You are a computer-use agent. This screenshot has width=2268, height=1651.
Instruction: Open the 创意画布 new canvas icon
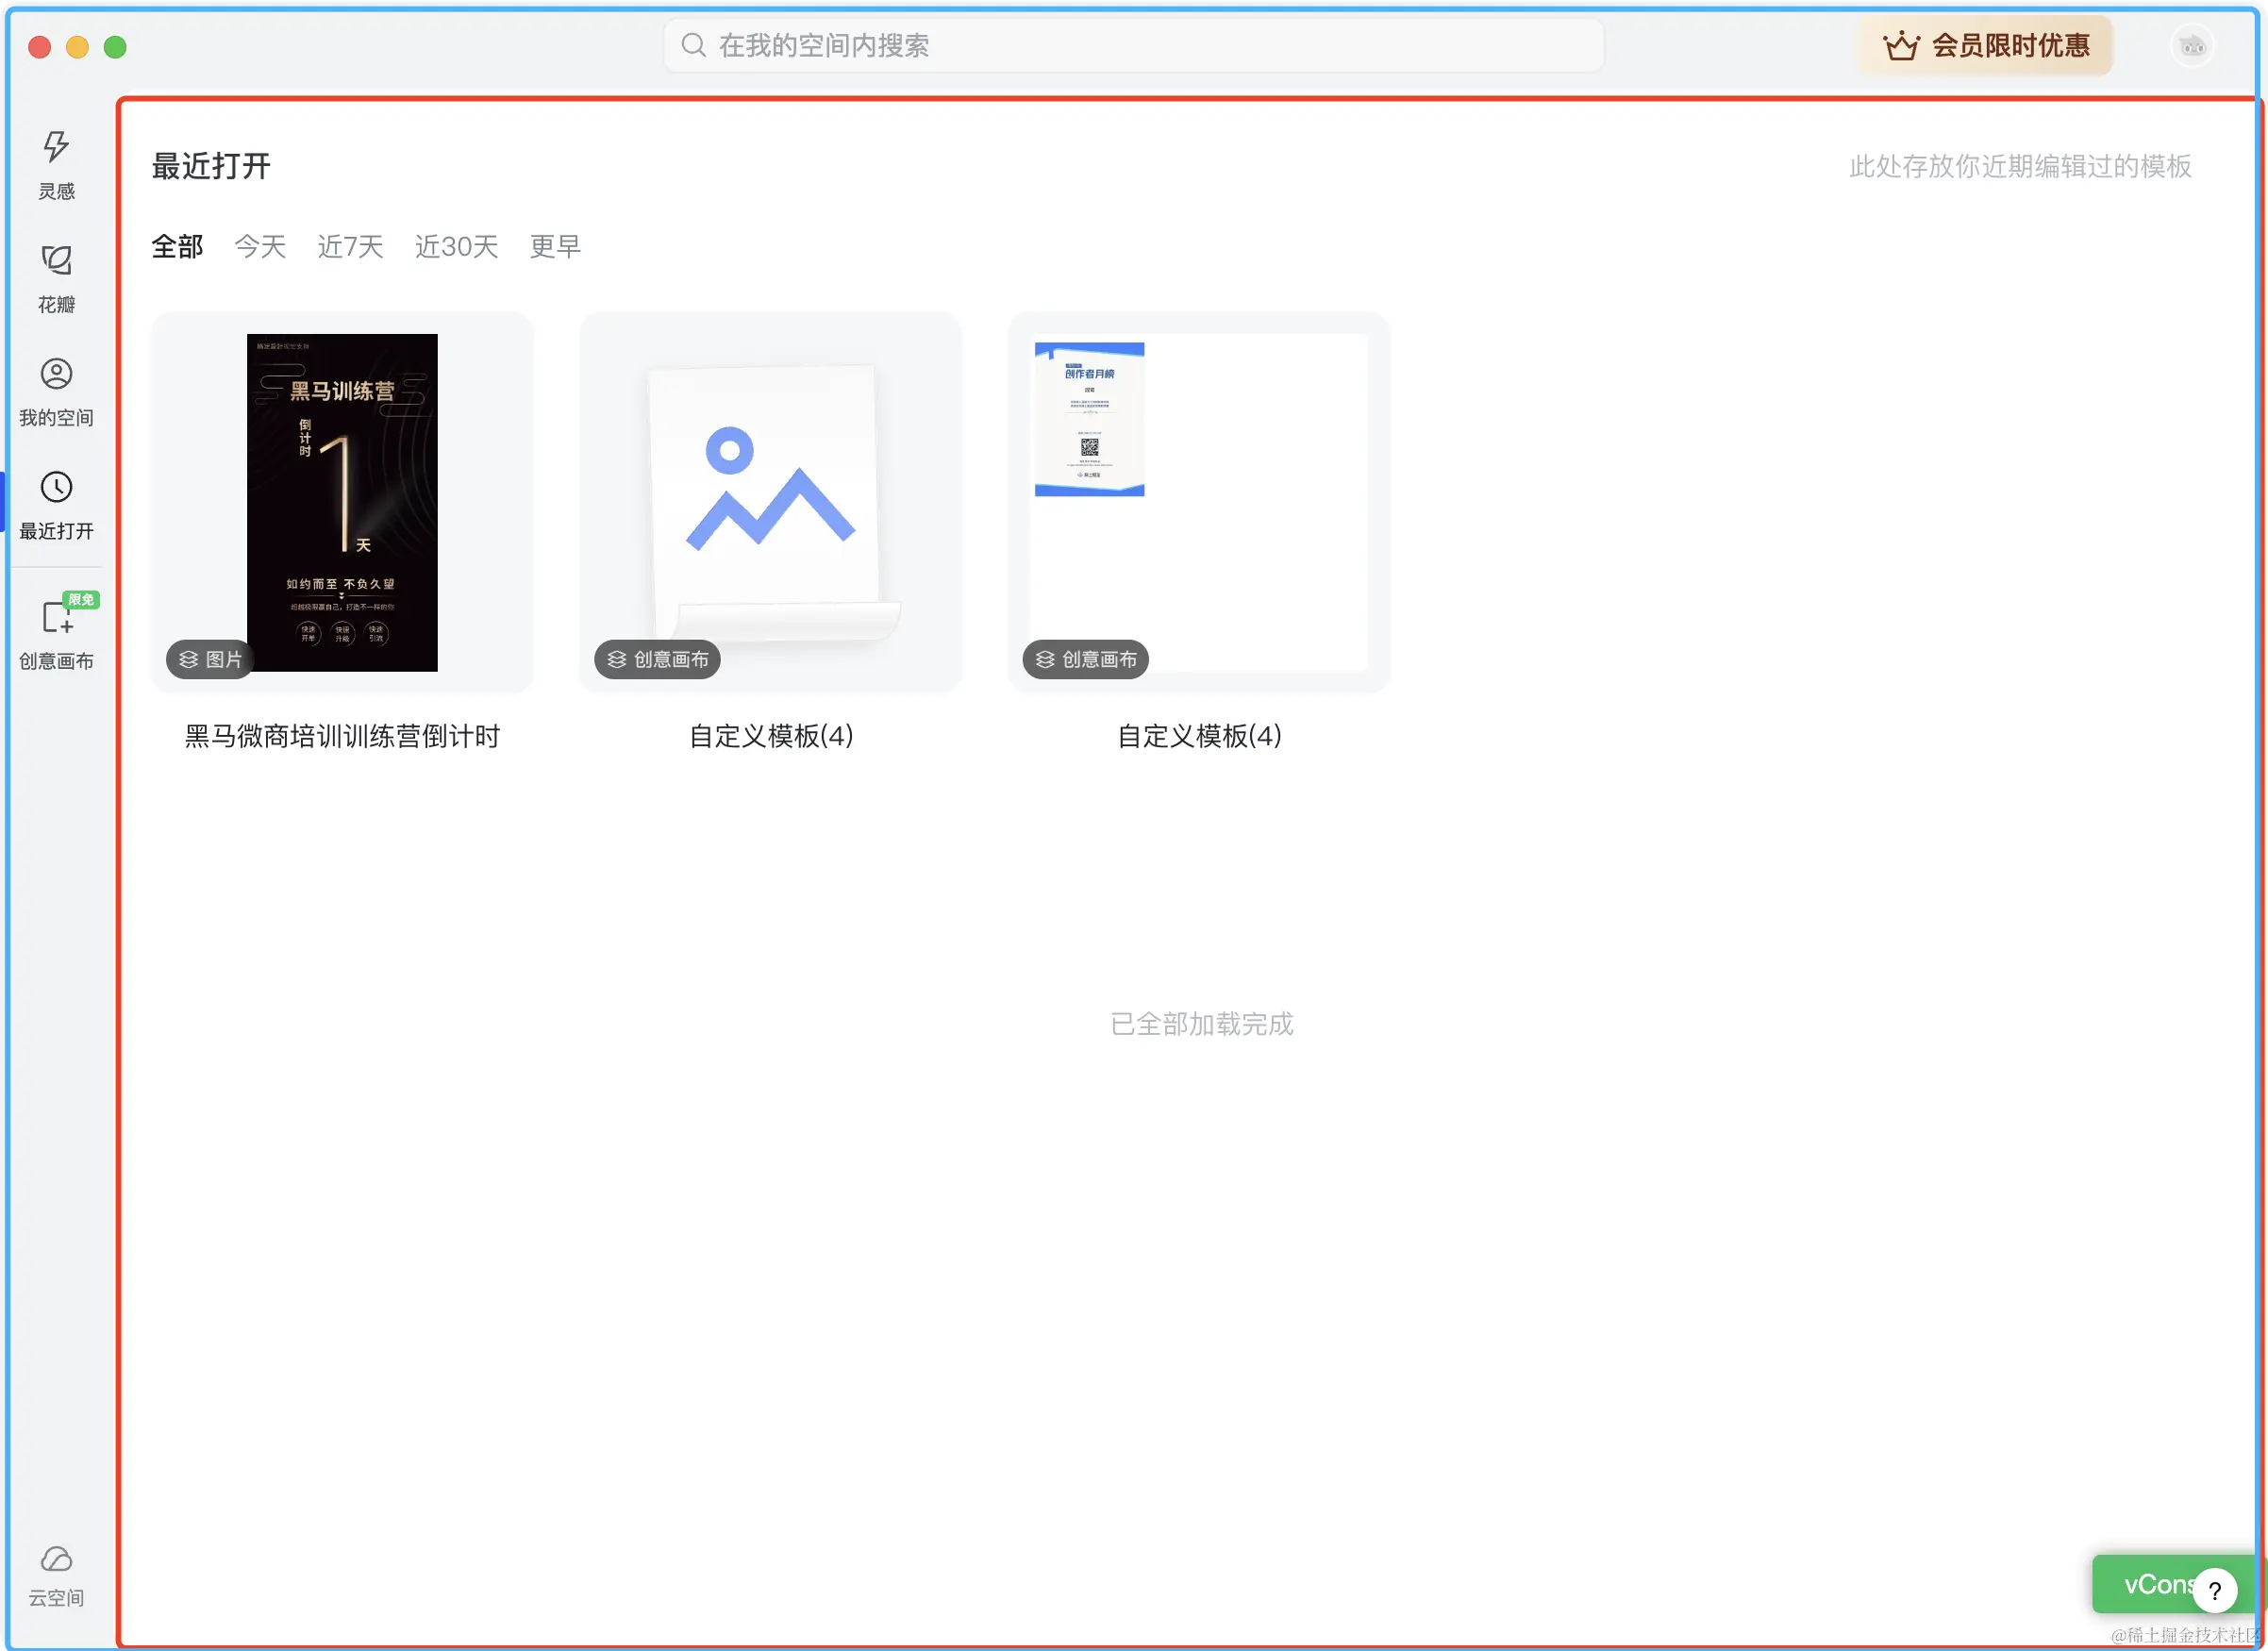pos(56,617)
